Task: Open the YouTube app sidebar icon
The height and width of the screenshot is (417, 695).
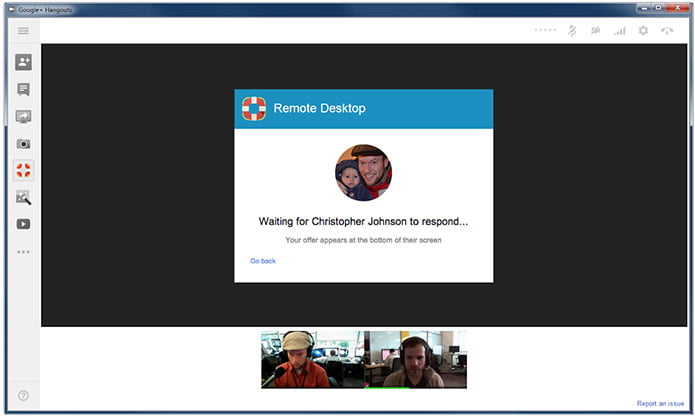Action: click(x=23, y=224)
